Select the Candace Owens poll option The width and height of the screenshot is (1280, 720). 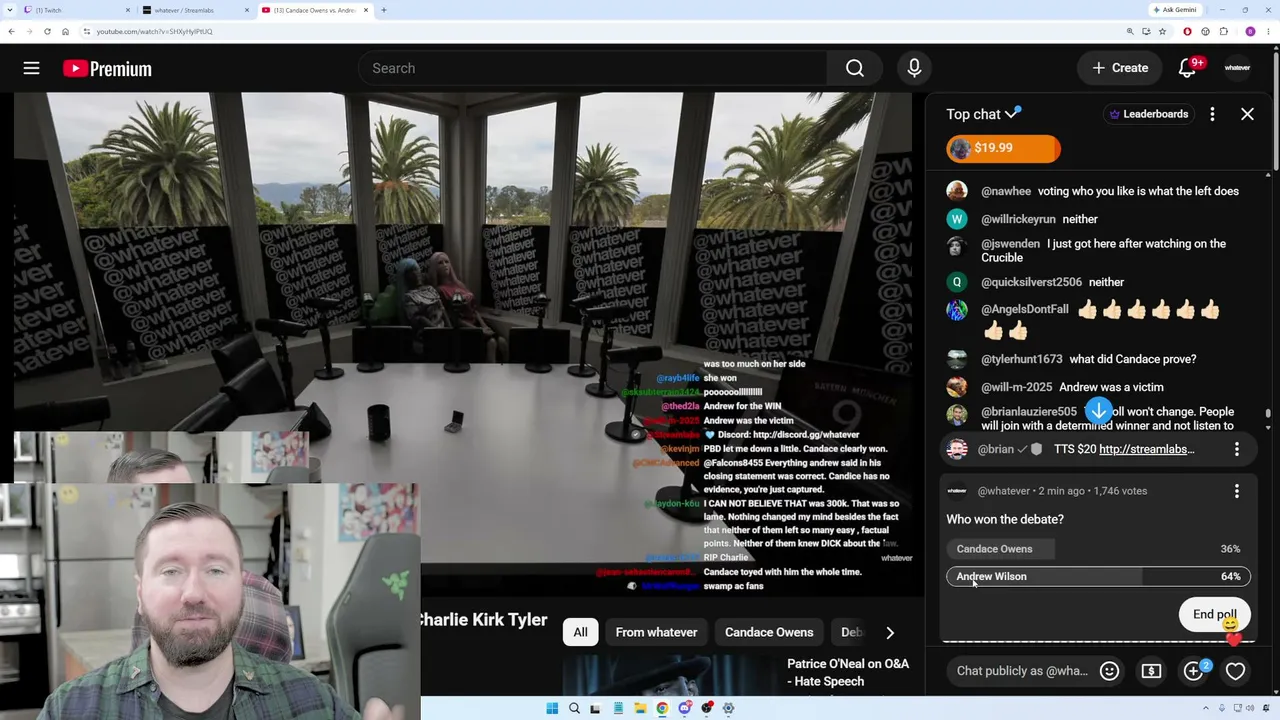(x=1098, y=549)
